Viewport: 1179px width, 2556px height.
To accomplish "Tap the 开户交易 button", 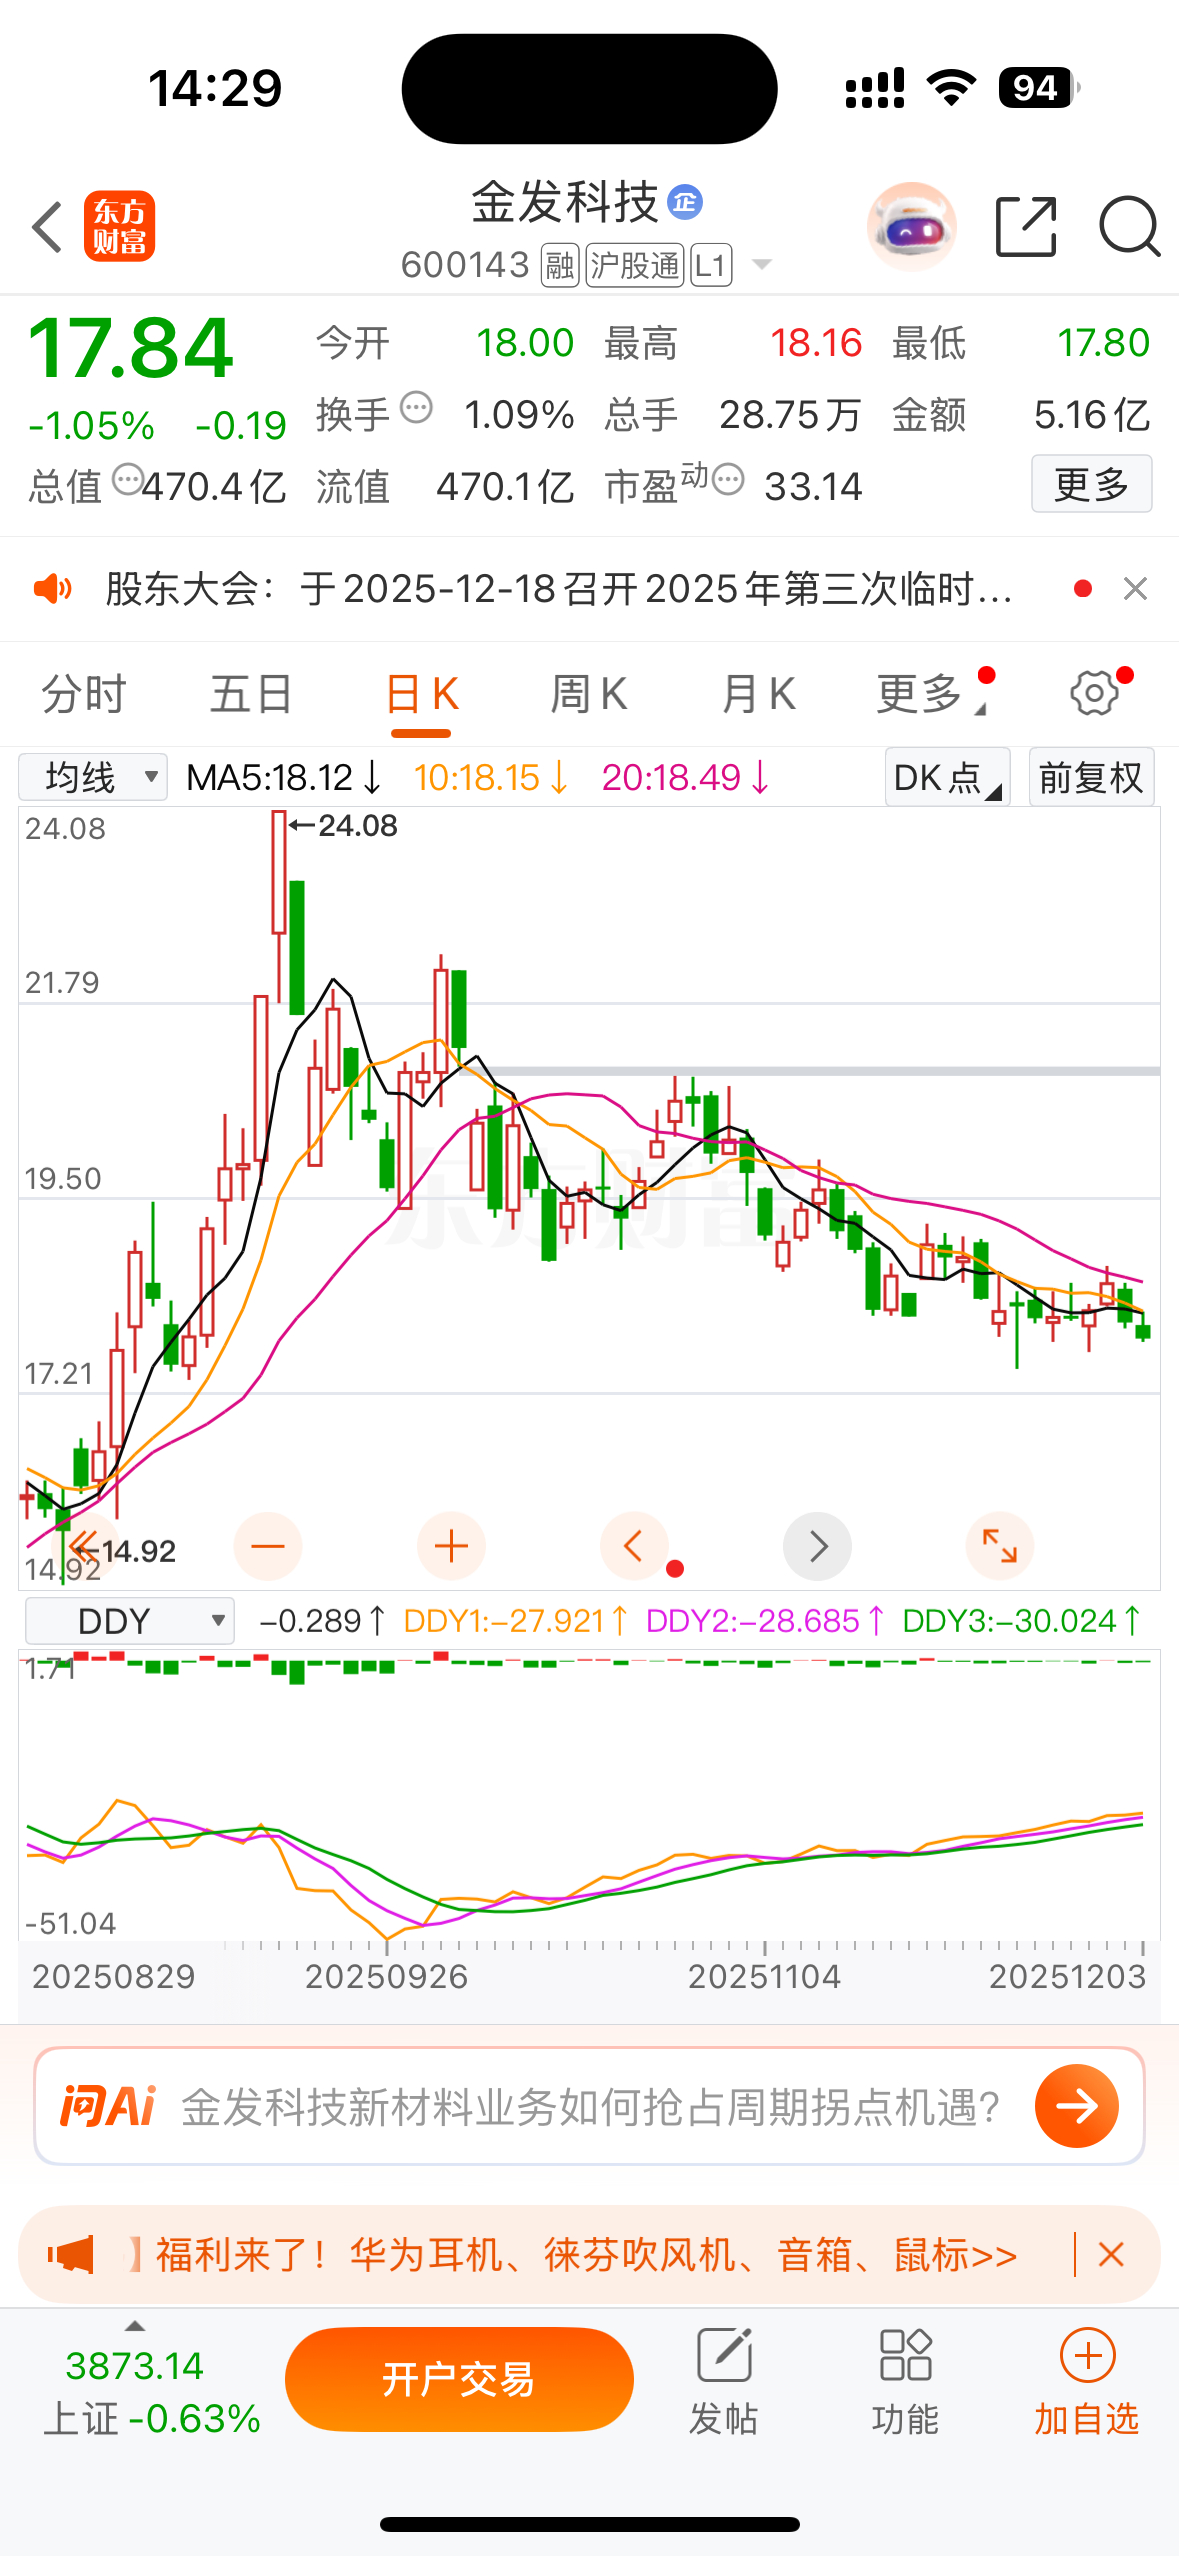I will pos(459,2379).
